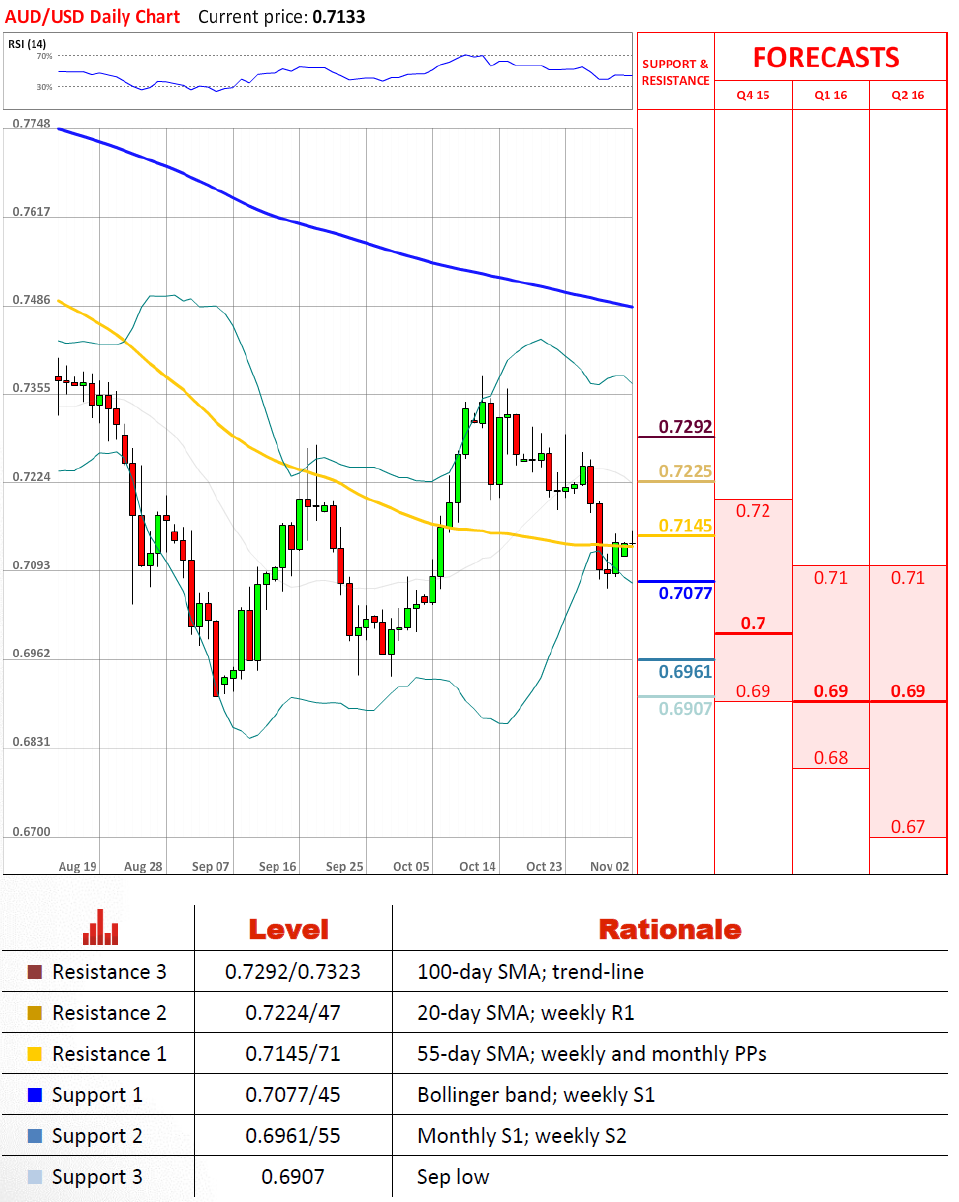
Task: Click the FORECASTS heading
Action: click(x=826, y=57)
